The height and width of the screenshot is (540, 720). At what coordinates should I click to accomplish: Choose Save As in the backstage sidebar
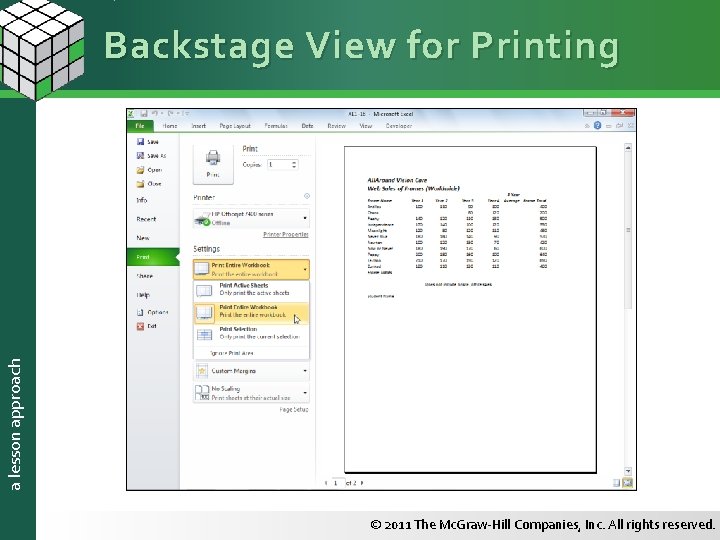[152, 156]
